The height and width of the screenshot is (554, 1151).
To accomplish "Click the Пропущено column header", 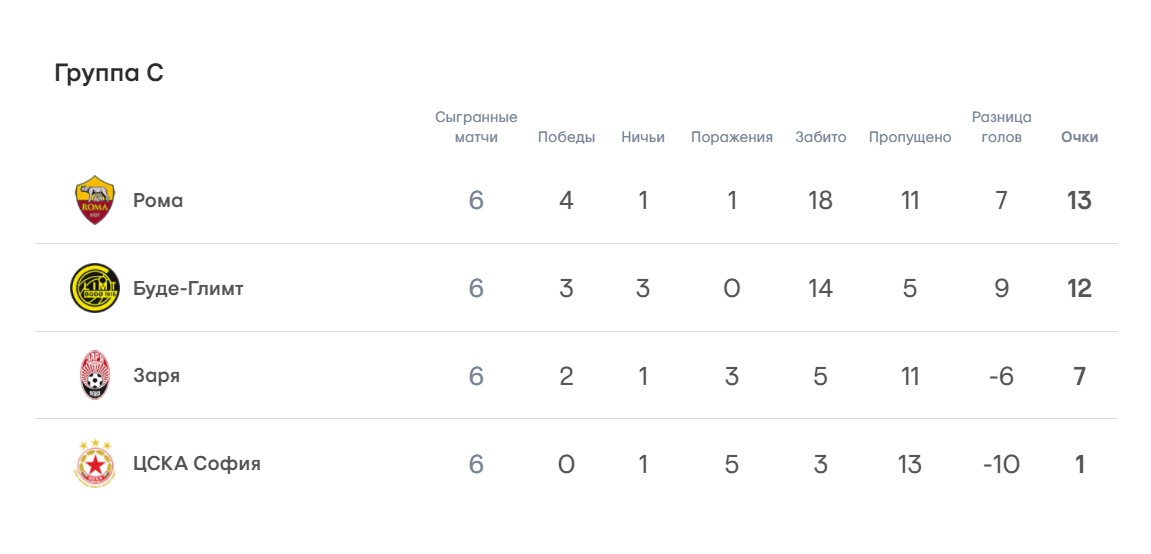I will click(x=909, y=137).
